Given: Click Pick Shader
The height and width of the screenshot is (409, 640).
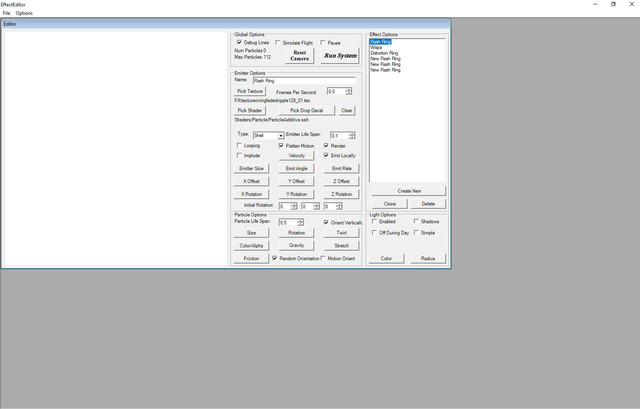Looking at the screenshot, I should (x=250, y=111).
